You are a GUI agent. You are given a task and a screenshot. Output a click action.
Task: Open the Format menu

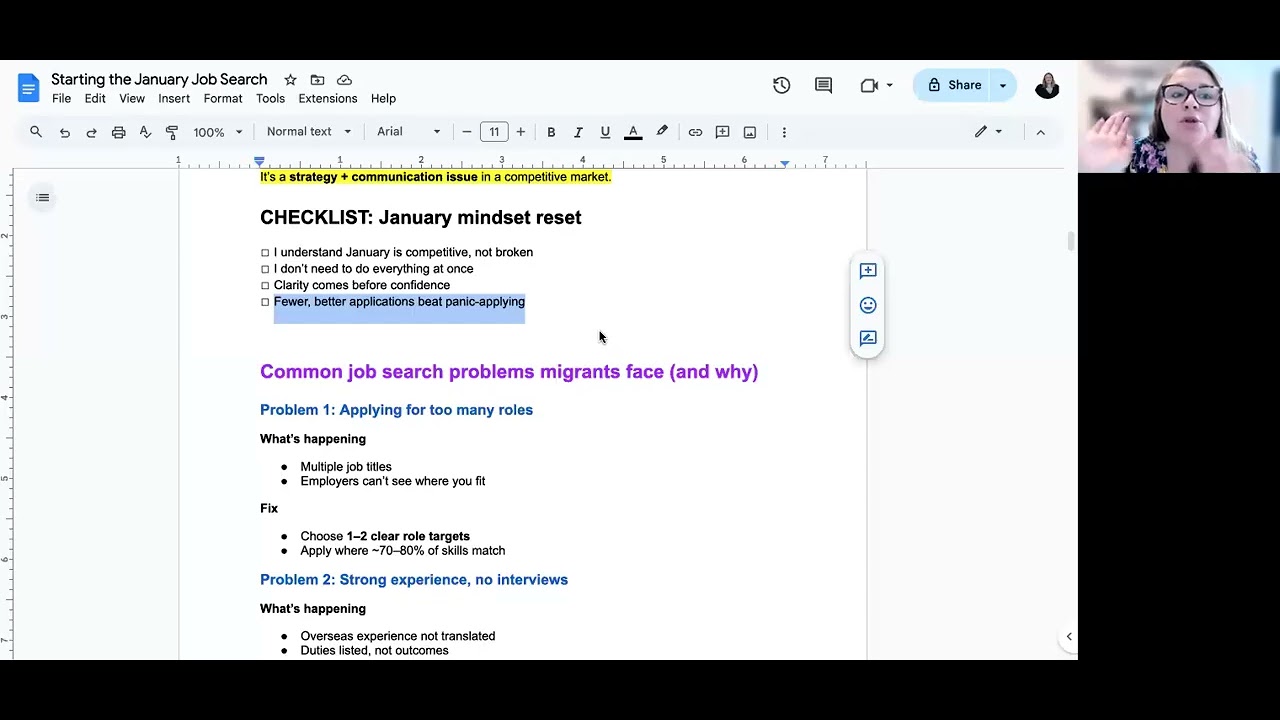(223, 99)
